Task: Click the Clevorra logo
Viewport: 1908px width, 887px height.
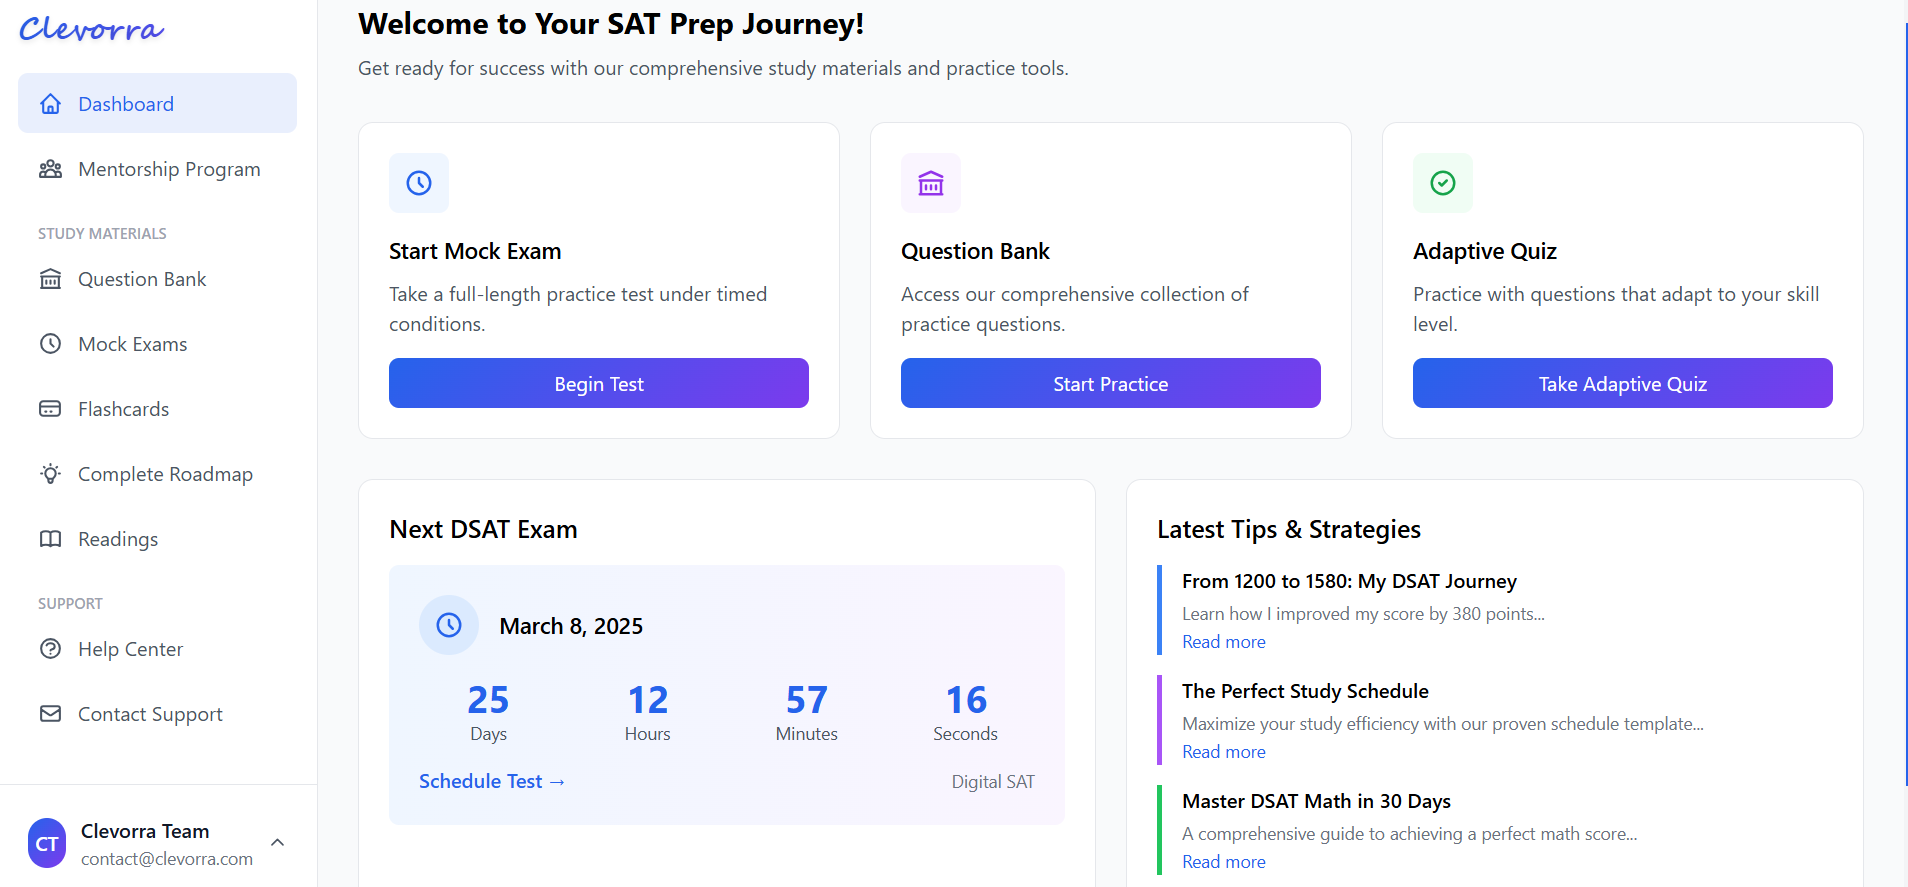Action: pos(92,30)
